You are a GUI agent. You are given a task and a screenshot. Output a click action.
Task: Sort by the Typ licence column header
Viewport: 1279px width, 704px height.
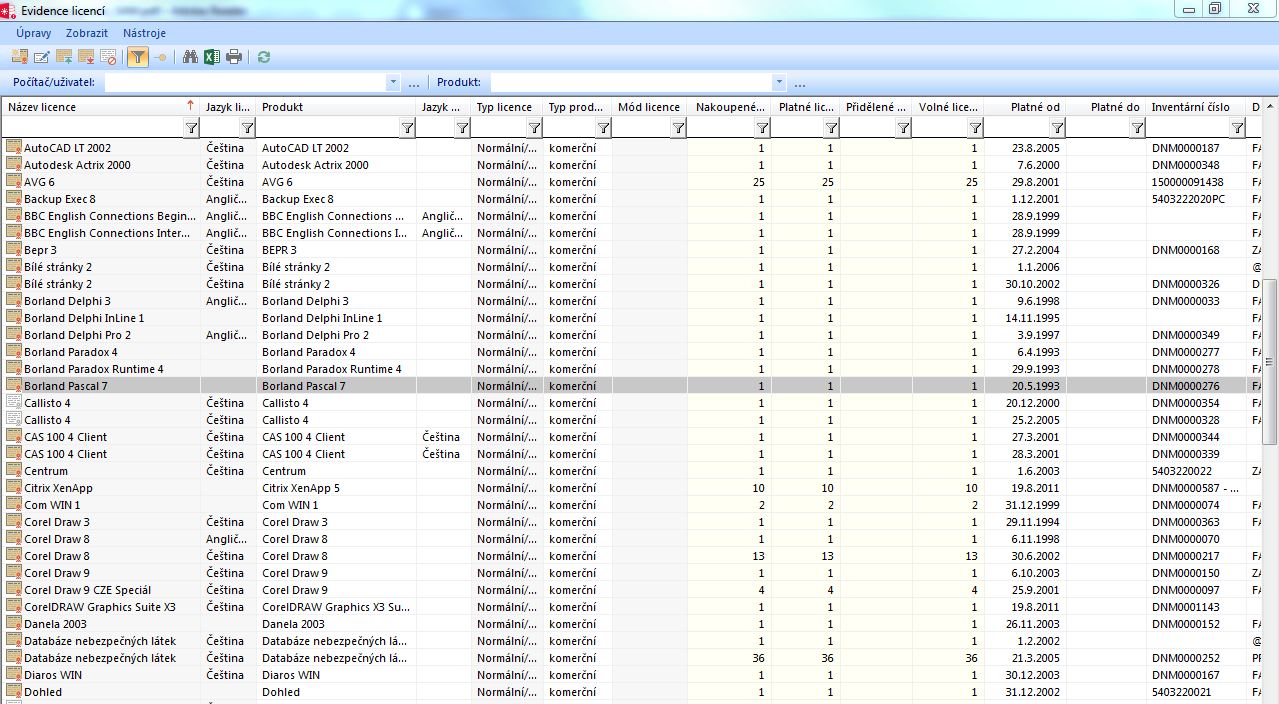coord(507,107)
